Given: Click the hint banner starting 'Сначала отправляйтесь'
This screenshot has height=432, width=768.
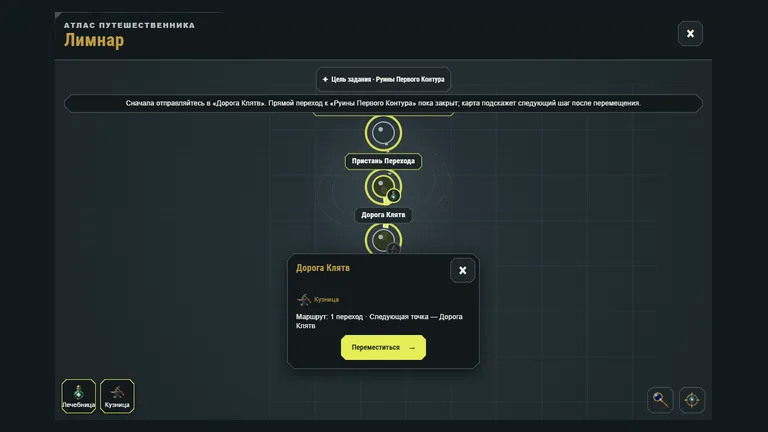Looking at the screenshot, I should (383, 103).
